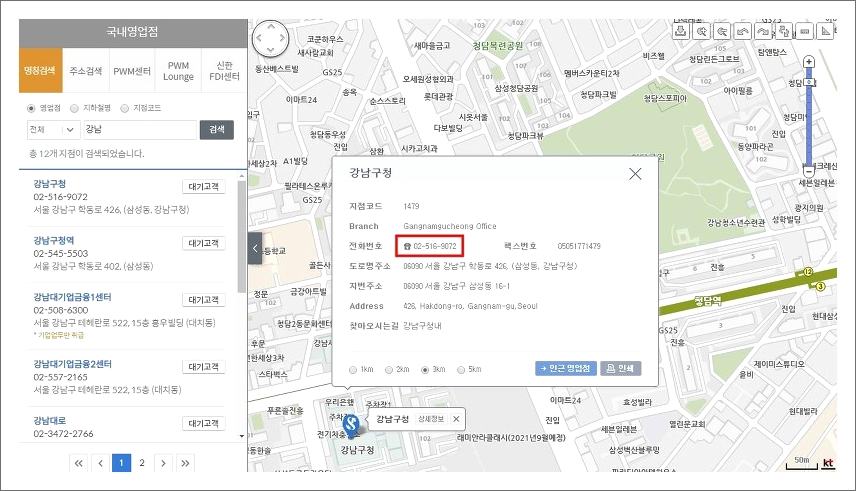856x491 pixels.
Task: Select results page 2
Action: coord(142,463)
